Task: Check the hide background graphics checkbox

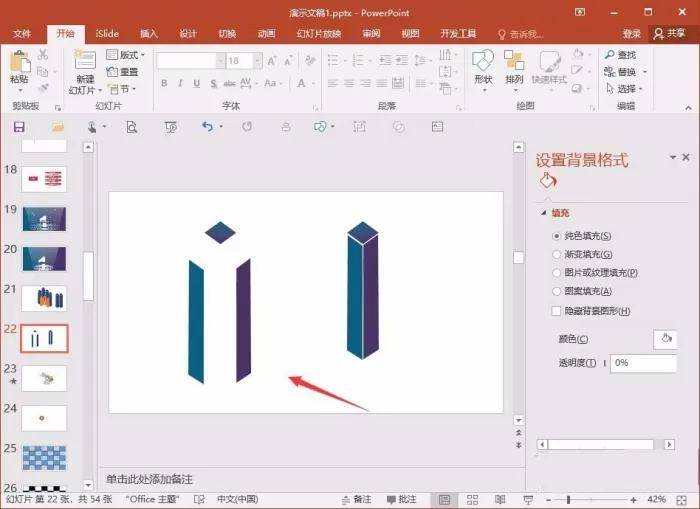Action: 556,311
